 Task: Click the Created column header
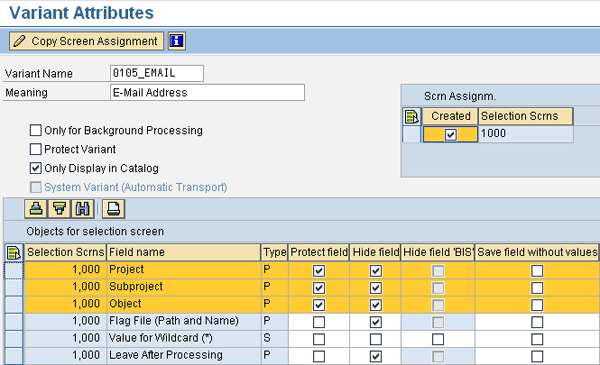(x=450, y=116)
